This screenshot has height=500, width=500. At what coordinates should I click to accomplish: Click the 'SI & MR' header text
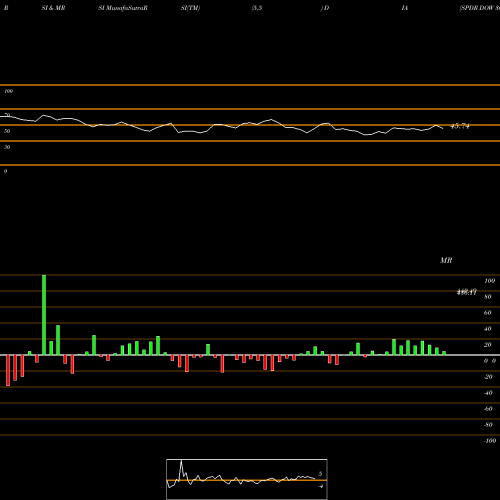pos(53,8)
